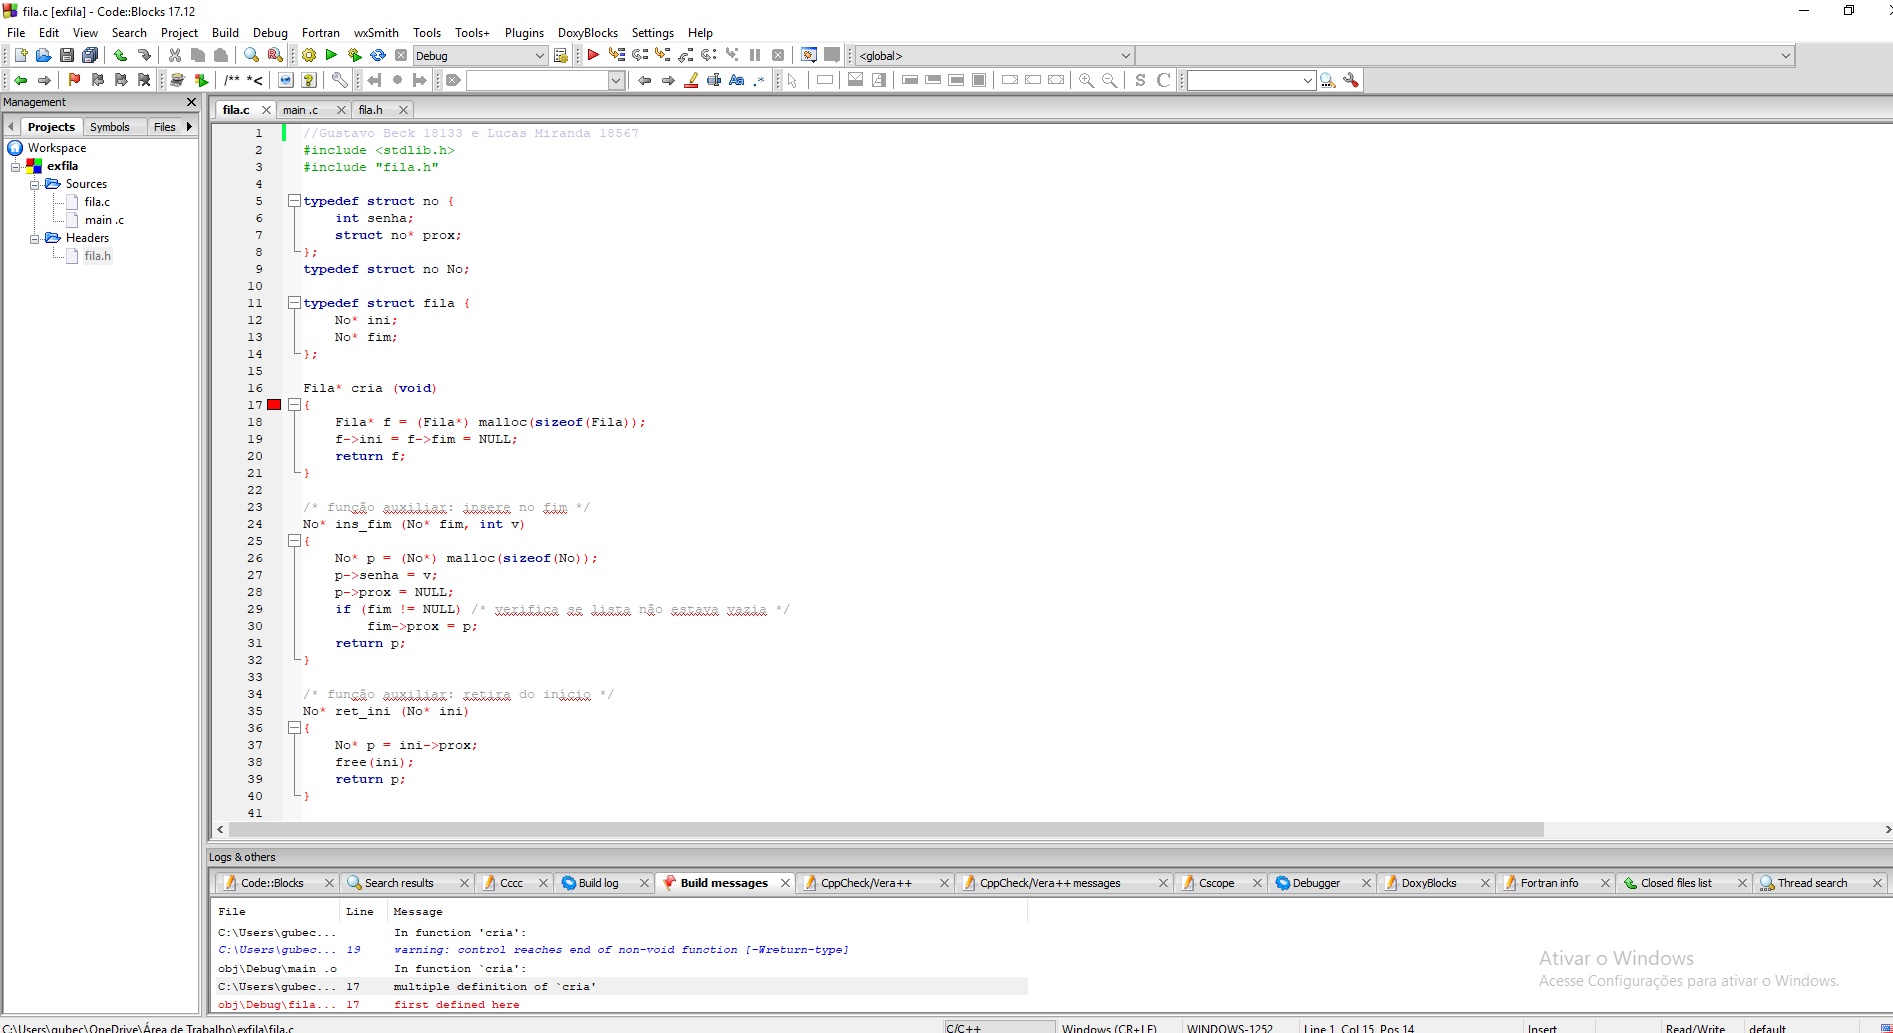Clear all bookmarks with the flag-X icon
Screen dimensions: 1893x1033
pyautogui.click(x=144, y=80)
